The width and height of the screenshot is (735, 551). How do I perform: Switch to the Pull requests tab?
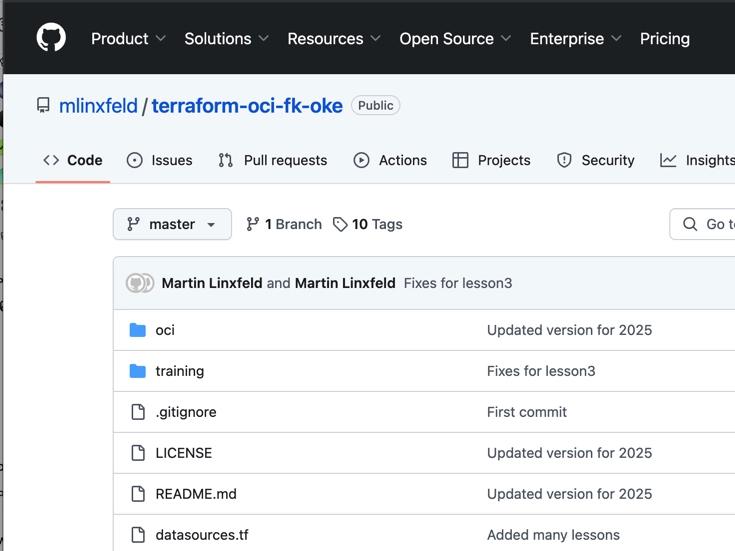pyautogui.click(x=273, y=160)
